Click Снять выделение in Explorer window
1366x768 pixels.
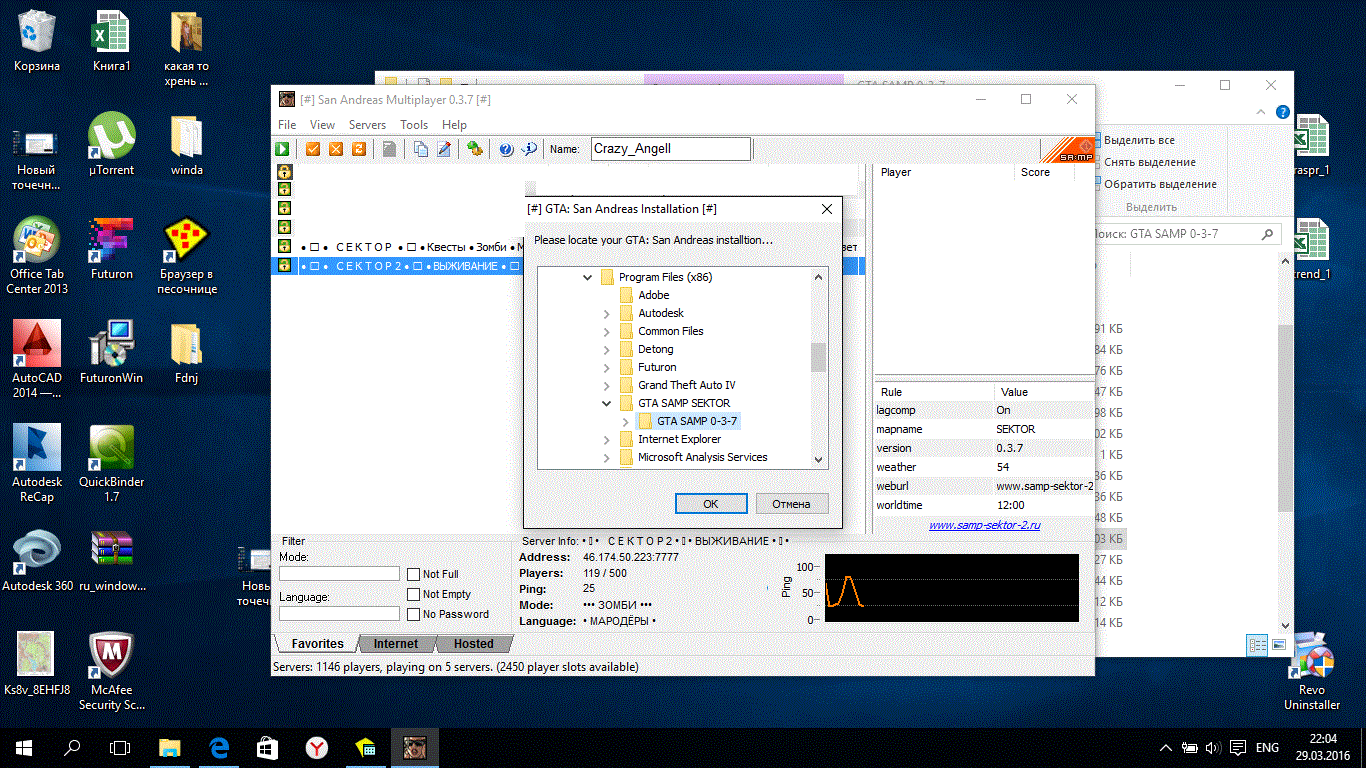click(1149, 162)
